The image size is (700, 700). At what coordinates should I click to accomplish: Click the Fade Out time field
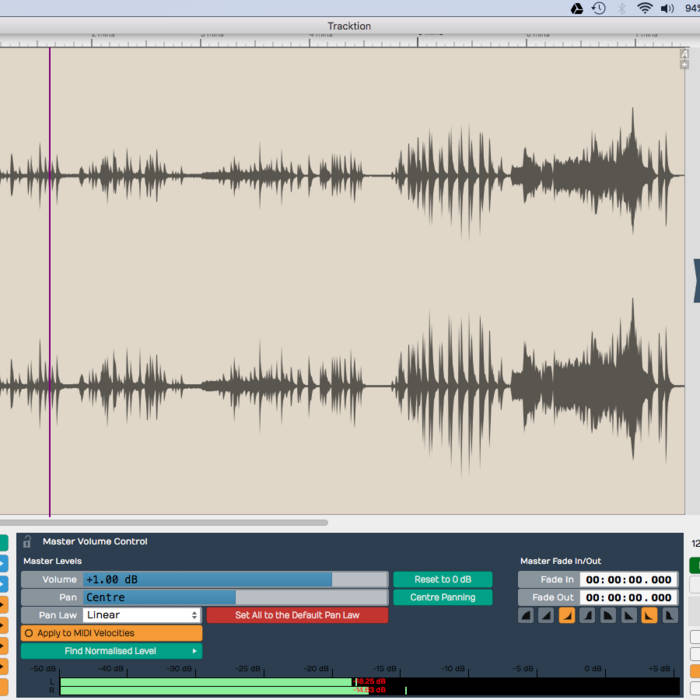(x=628, y=597)
